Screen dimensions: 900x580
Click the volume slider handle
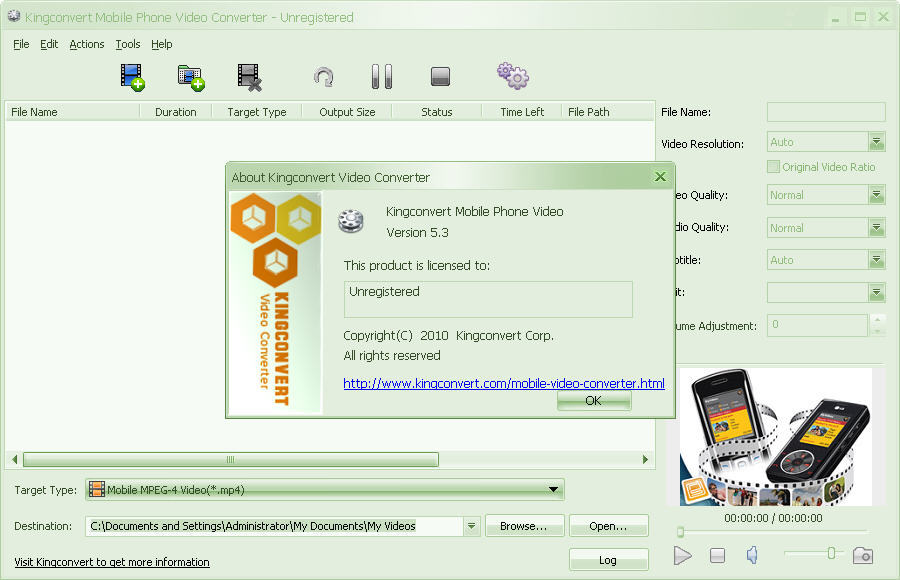tap(831, 553)
